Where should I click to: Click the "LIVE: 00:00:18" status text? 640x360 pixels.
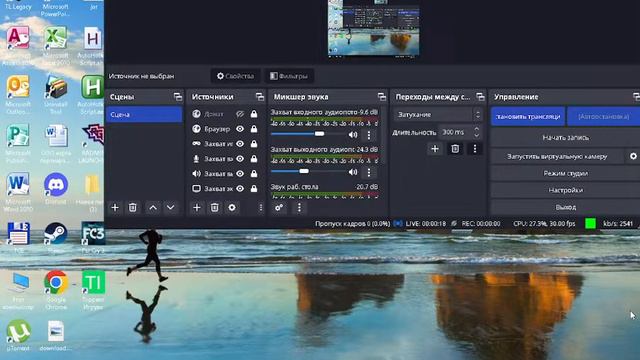coord(426,224)
